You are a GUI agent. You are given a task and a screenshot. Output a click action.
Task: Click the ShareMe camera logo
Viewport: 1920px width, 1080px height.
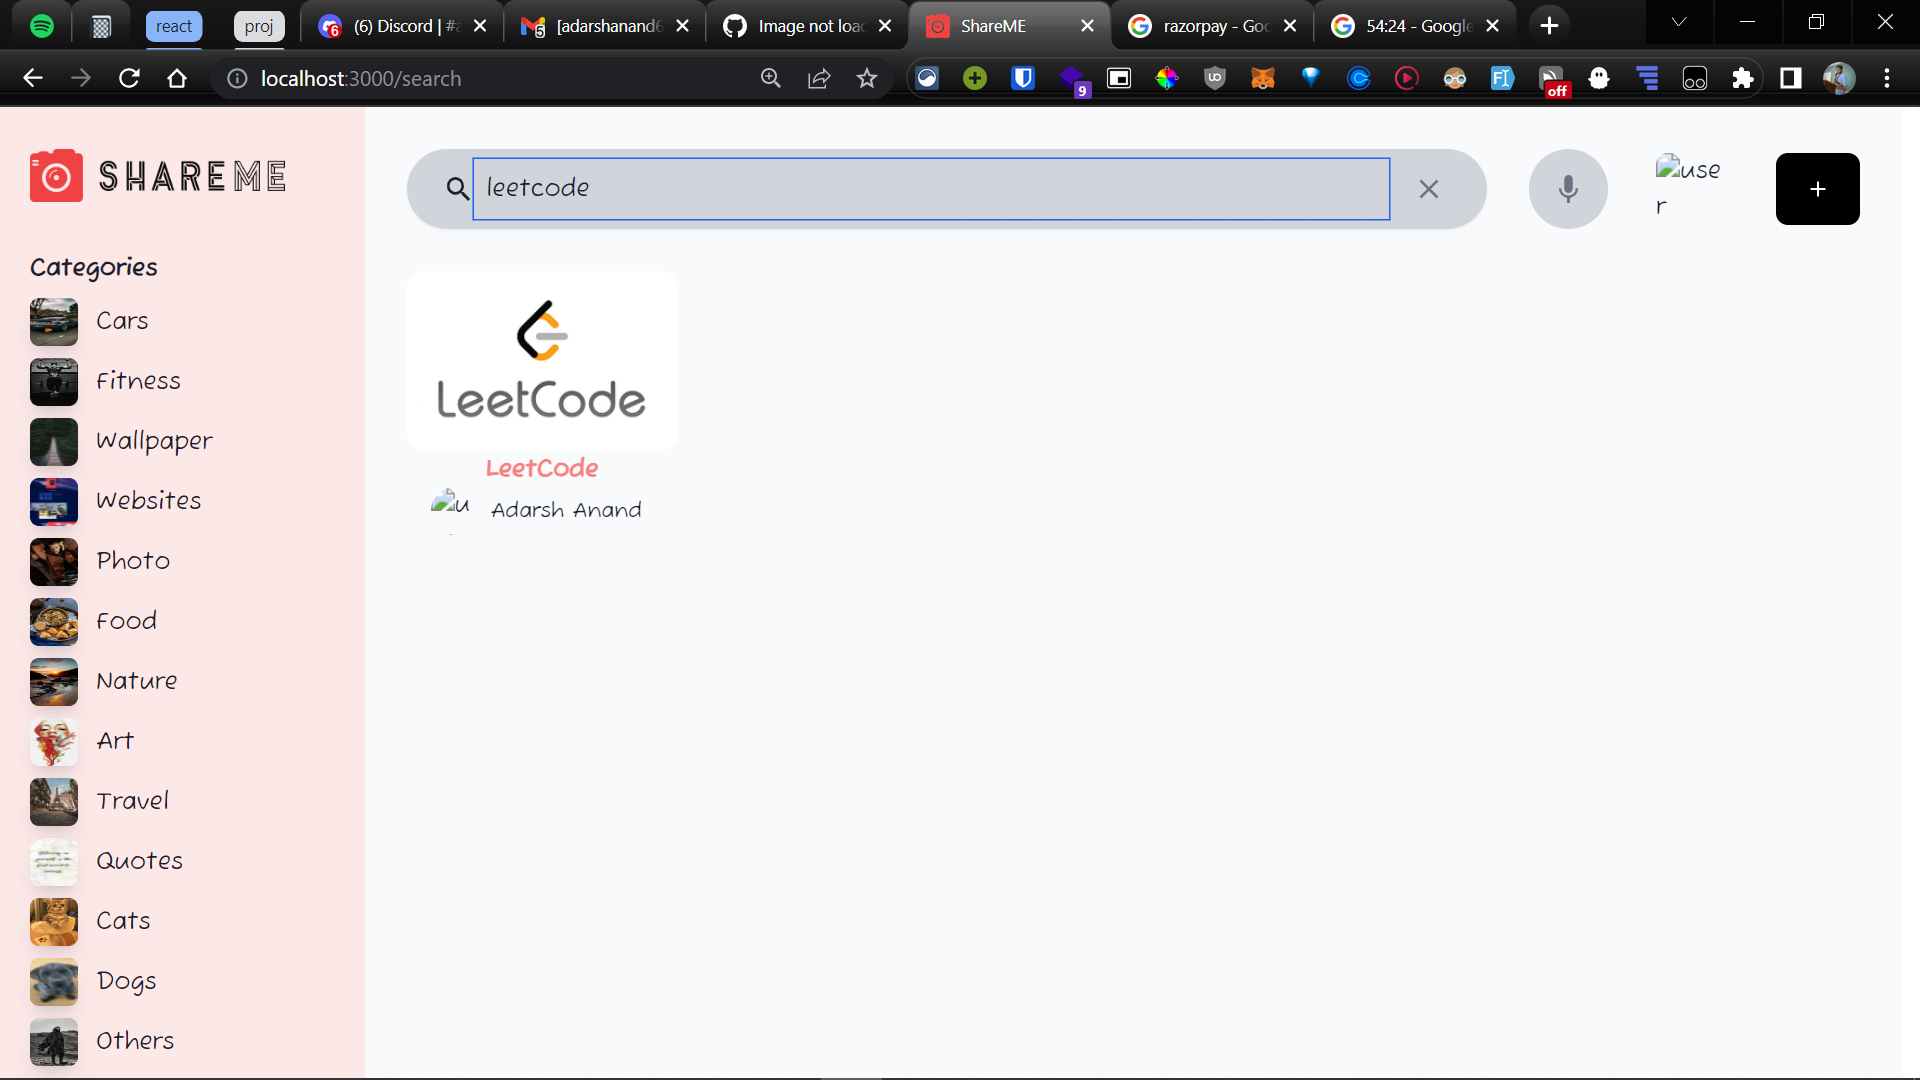point(56,176)
